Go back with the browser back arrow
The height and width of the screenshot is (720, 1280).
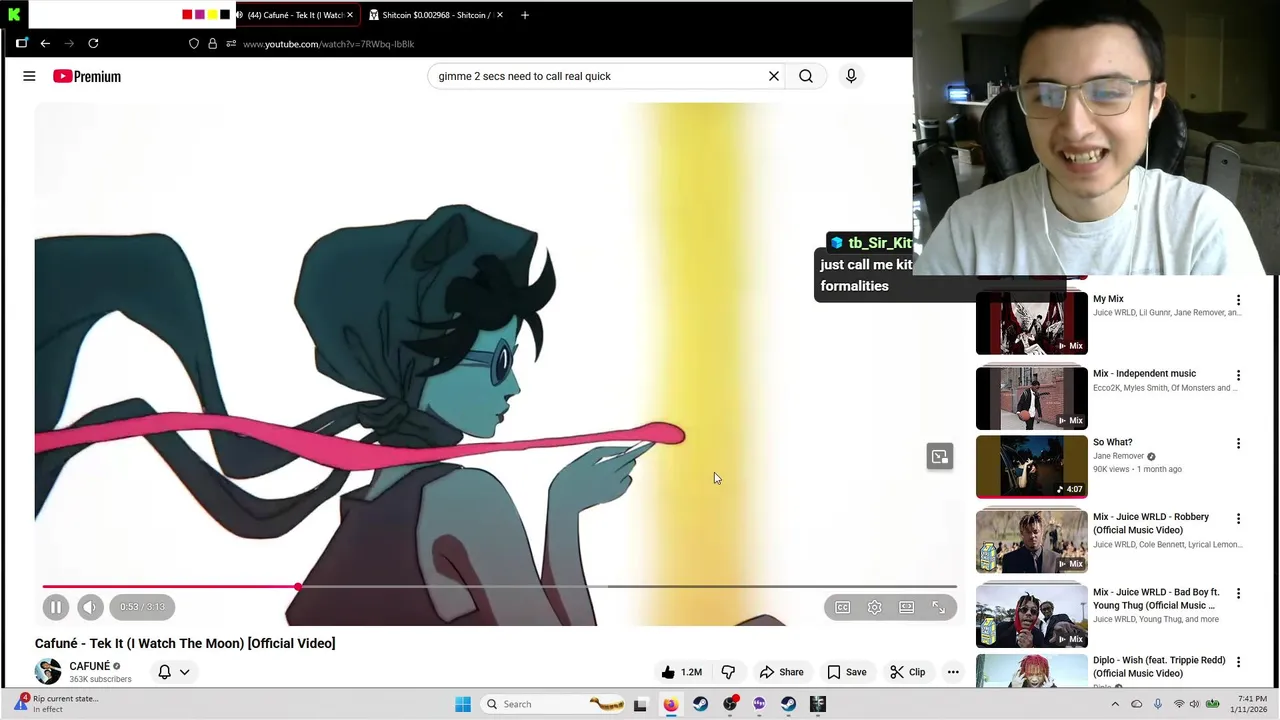pos(45,43)
